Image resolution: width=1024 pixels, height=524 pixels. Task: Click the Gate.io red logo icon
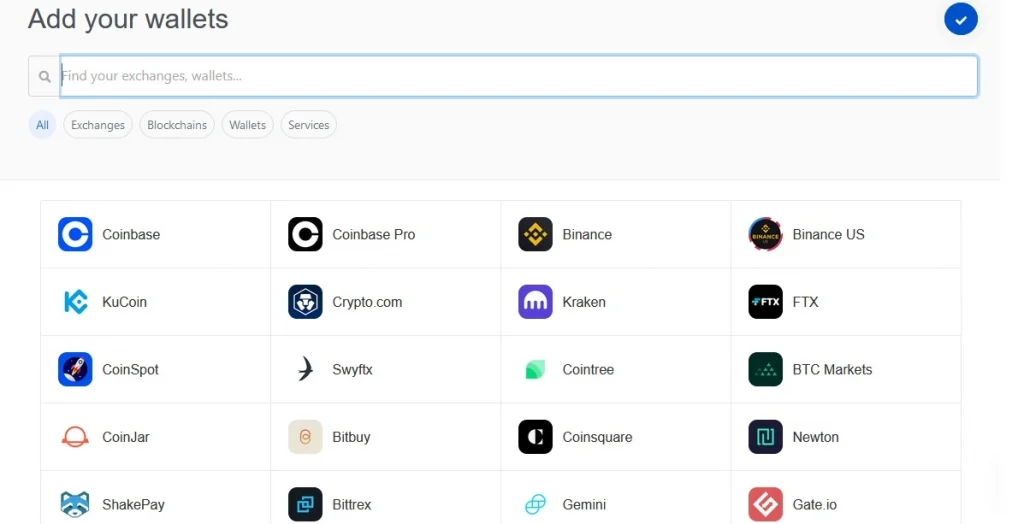click(765, 504)
